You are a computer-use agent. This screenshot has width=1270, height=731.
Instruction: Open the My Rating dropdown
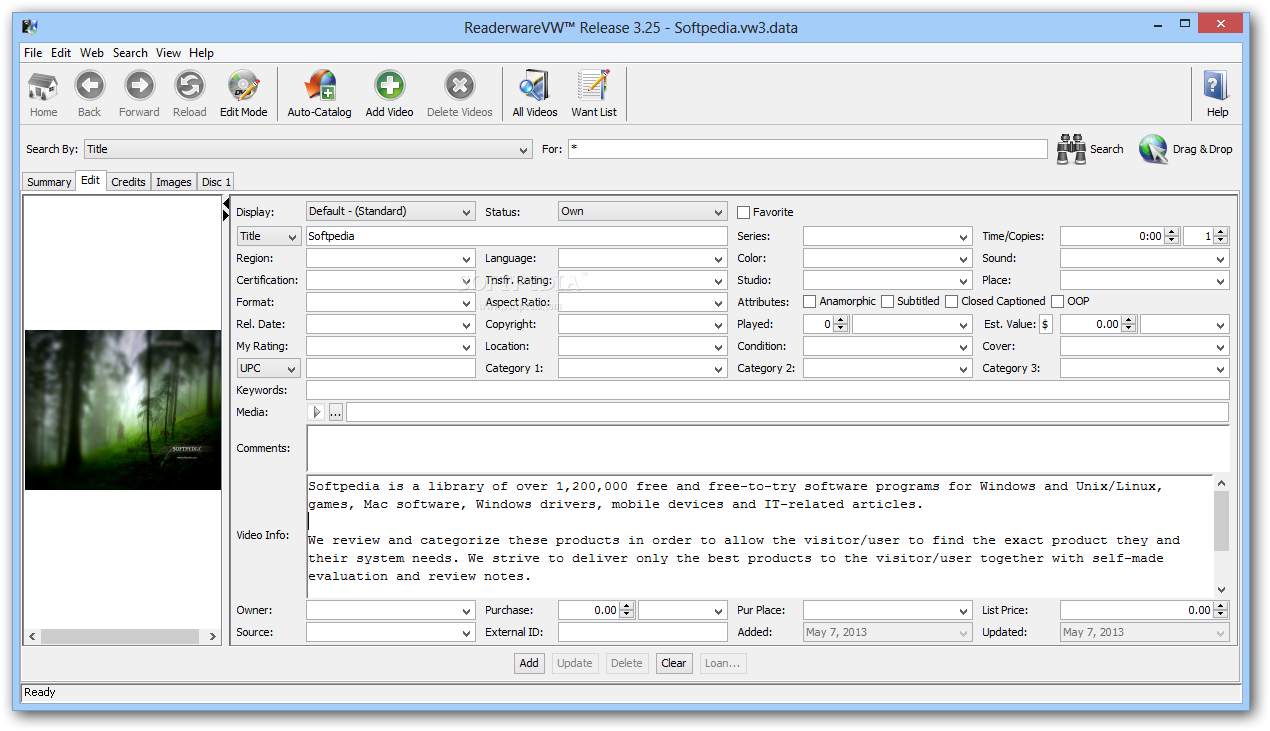pos(467,347)
